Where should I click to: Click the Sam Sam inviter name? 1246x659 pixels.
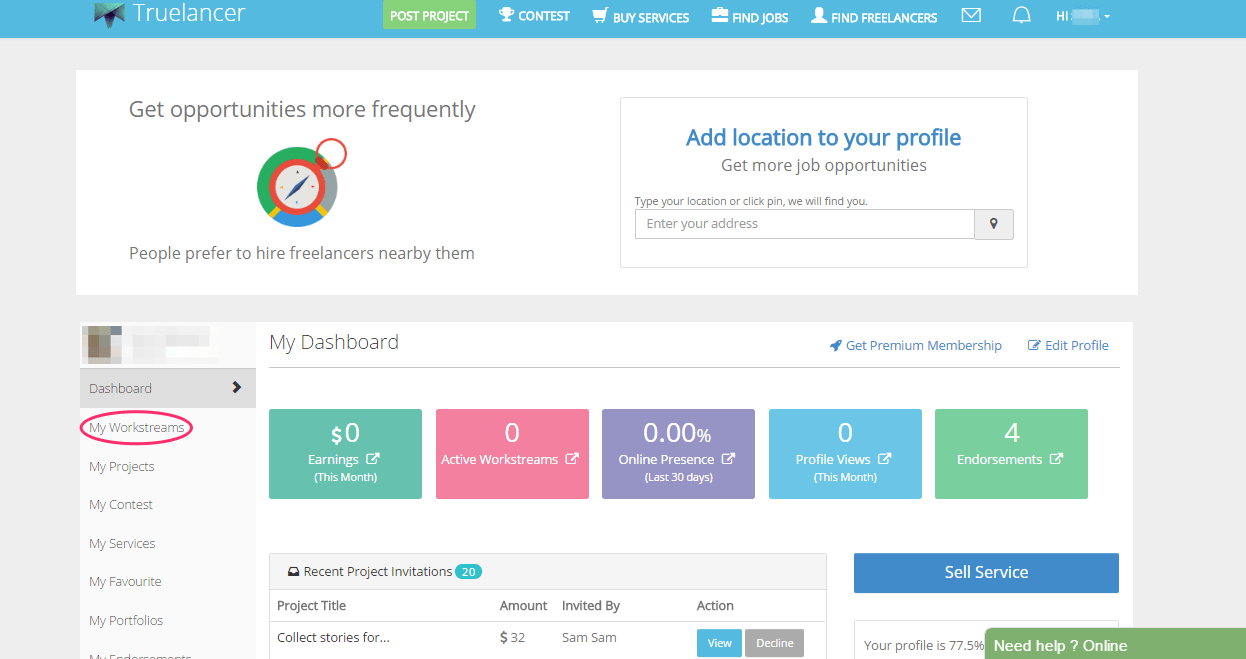(589, 637)
